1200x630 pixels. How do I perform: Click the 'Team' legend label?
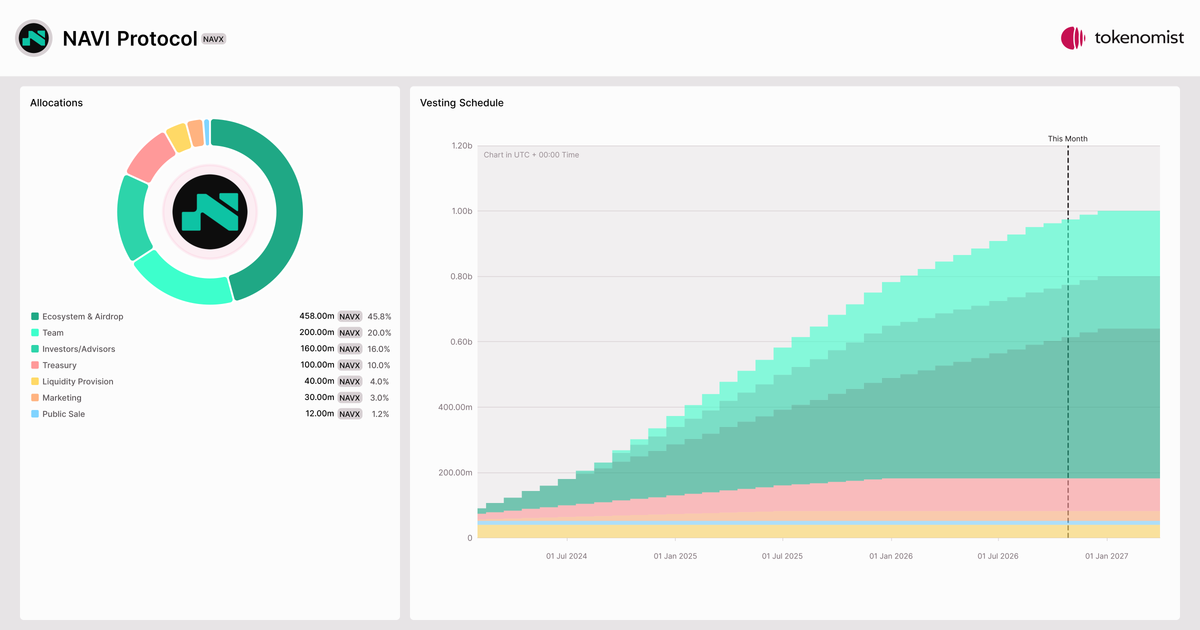pyautogui.click(x=53, y=333)
